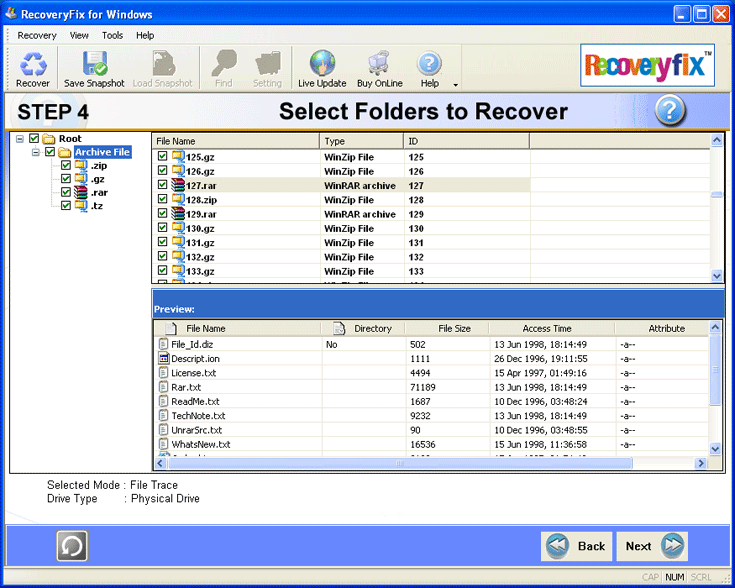
Task: Open the Tools menu
Action: point(112,35)
